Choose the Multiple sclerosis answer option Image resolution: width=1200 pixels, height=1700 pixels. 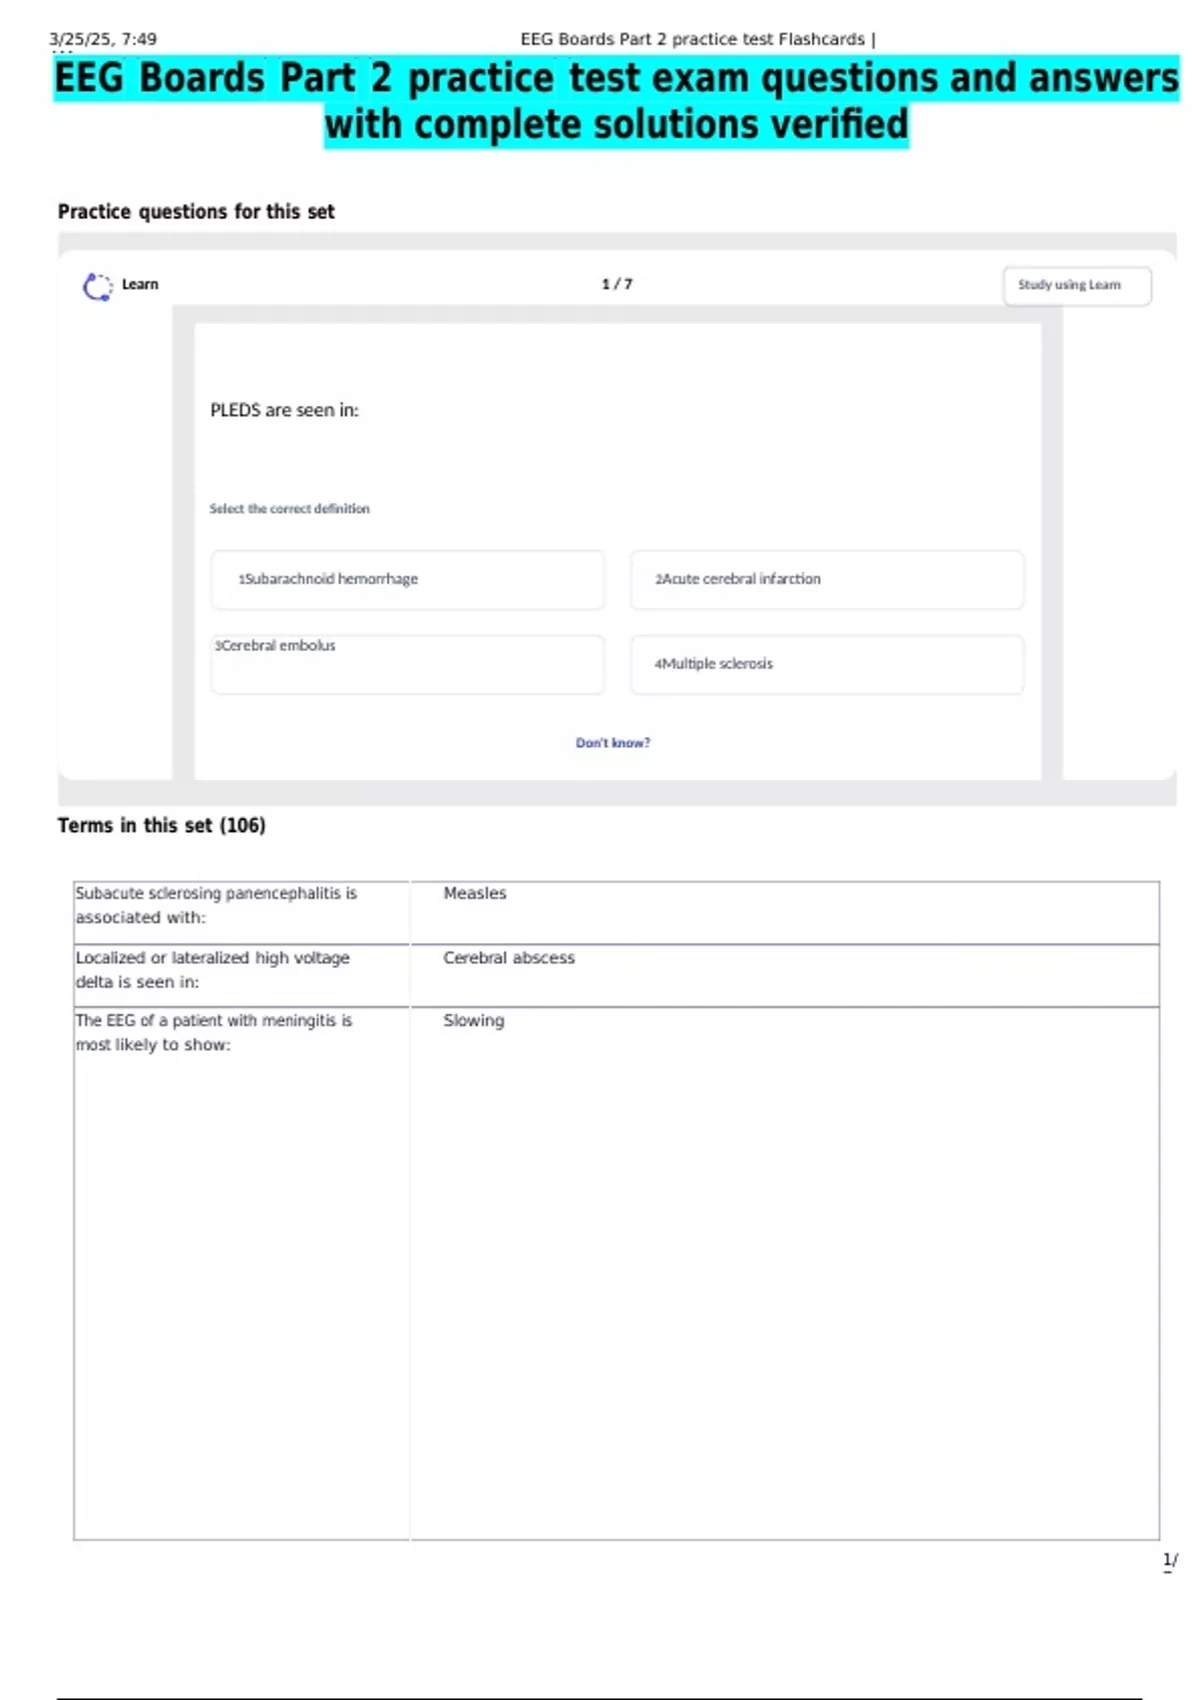[x=826, y=664]
